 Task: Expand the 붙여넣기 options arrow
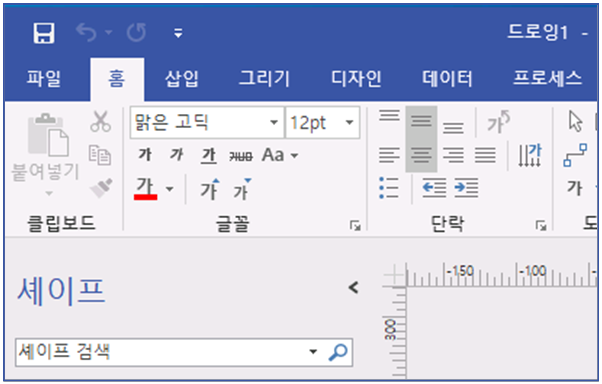click(x=49, y=193)
